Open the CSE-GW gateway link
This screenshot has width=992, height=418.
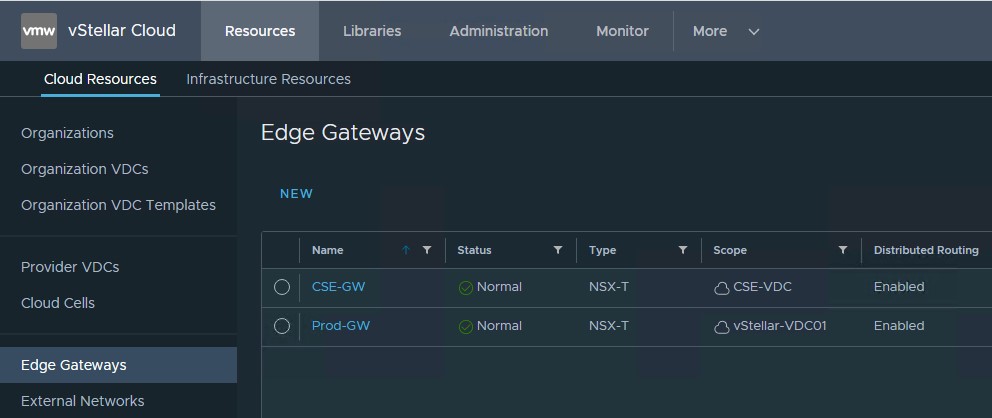pyautogui.click(x=338, y=287)
